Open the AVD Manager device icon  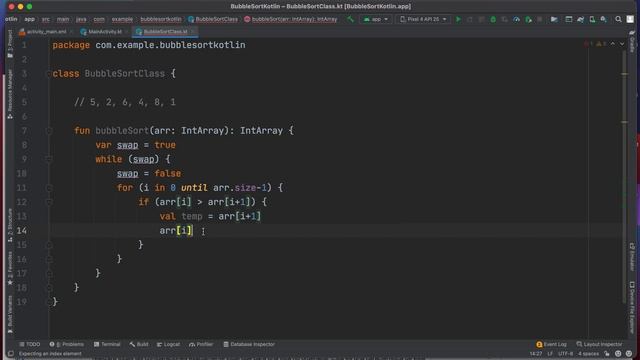tap(592, 19)
